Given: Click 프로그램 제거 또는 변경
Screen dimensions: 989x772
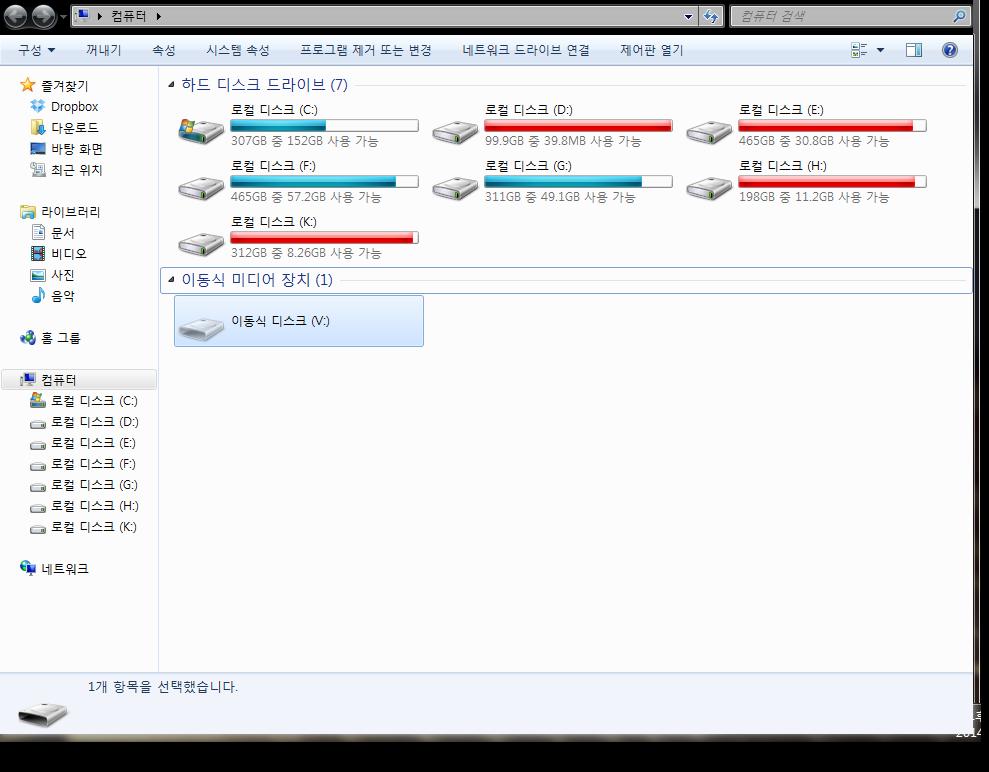Looking at the screenshot, I should [x=366, y=50].
